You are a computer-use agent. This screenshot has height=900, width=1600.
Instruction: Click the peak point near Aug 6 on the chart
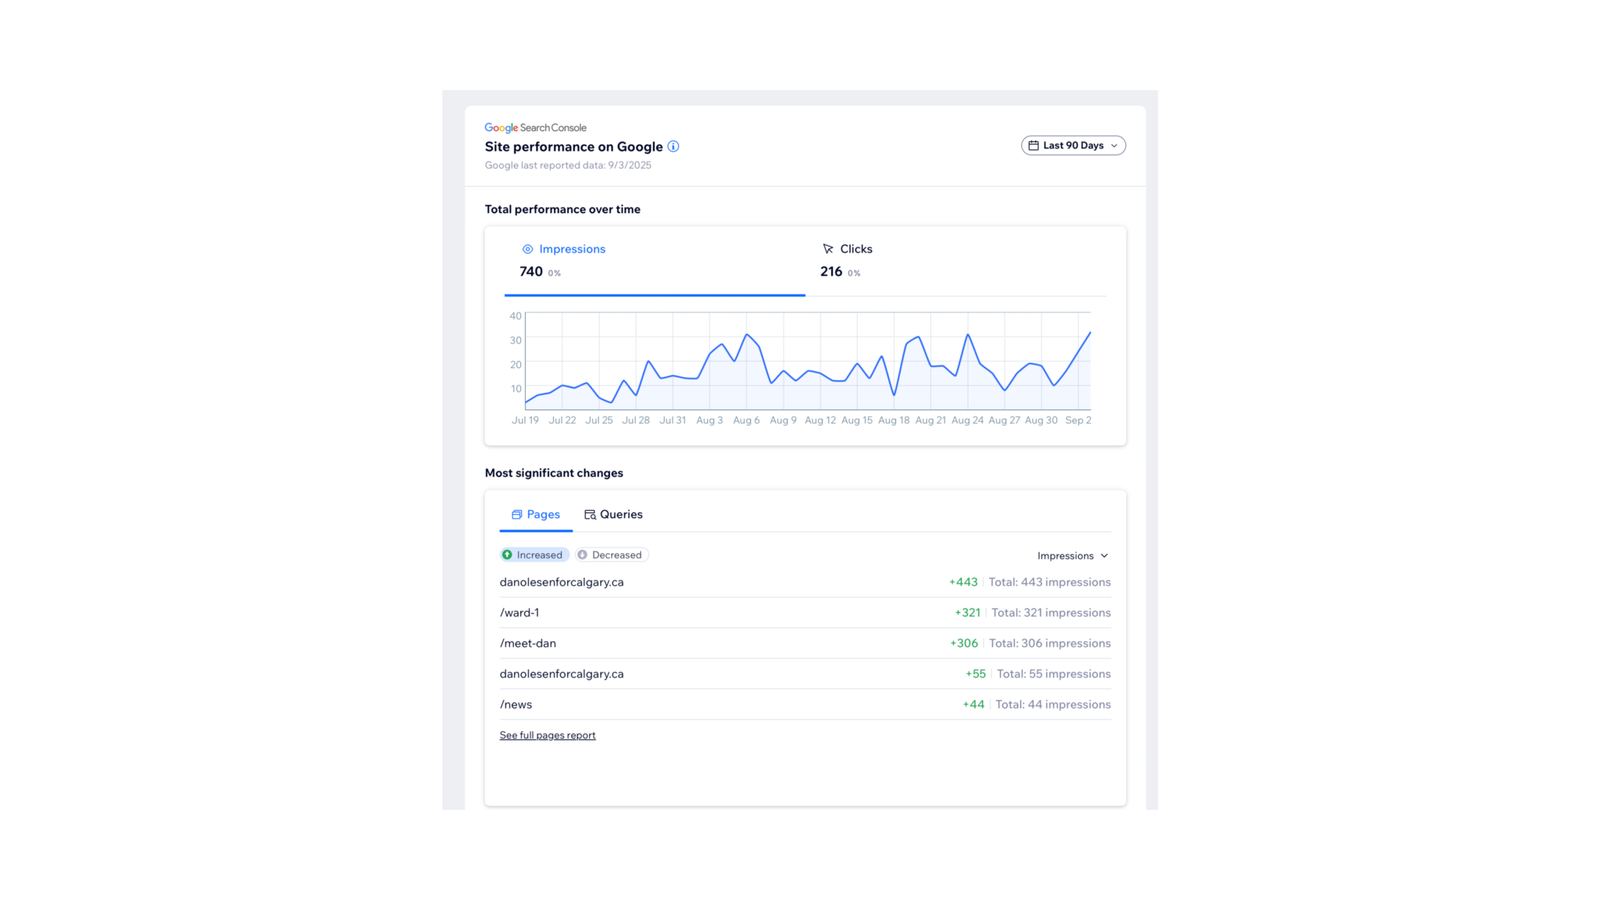point(748,336)
